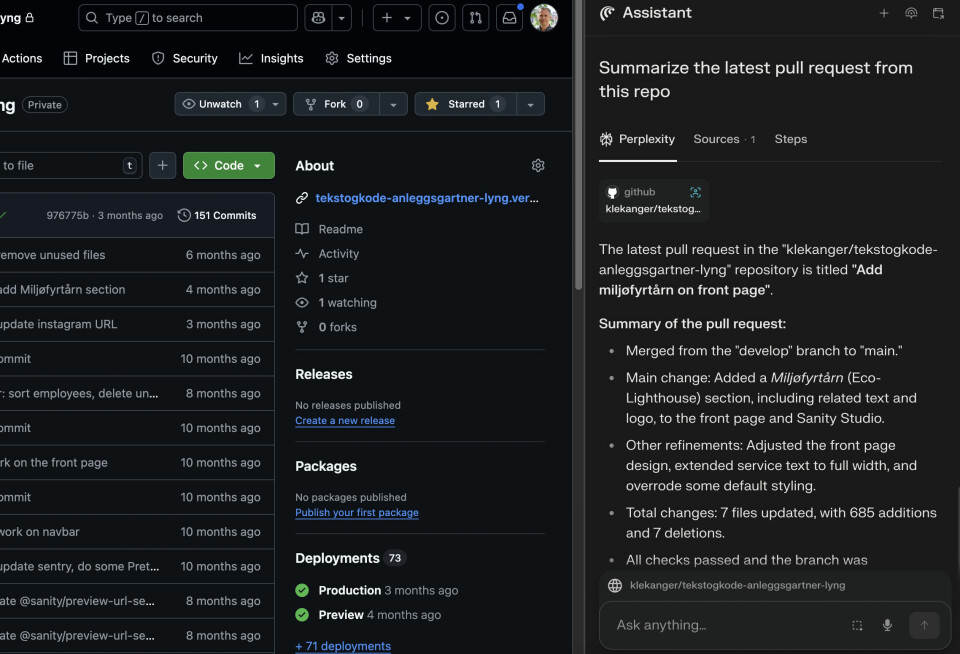Click the GitHub page vertical scrollbar
The image size is (960, 654).
coord(579,145)
